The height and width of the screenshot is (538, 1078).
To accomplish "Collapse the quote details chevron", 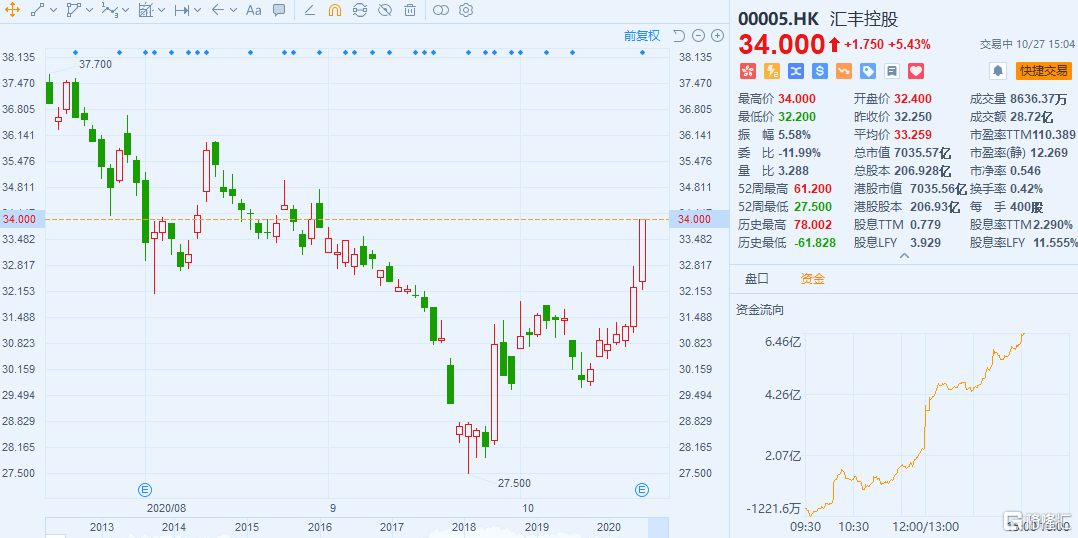I will click(905, 256).
